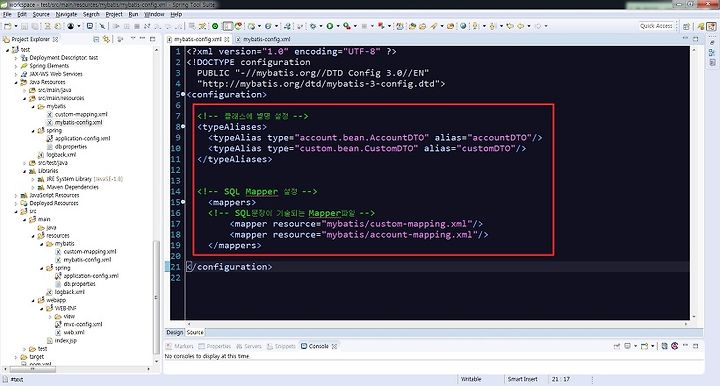Open the Debug dropdown arrow
The height and width of the screenshot is (386, 720).
pos(321,26)
